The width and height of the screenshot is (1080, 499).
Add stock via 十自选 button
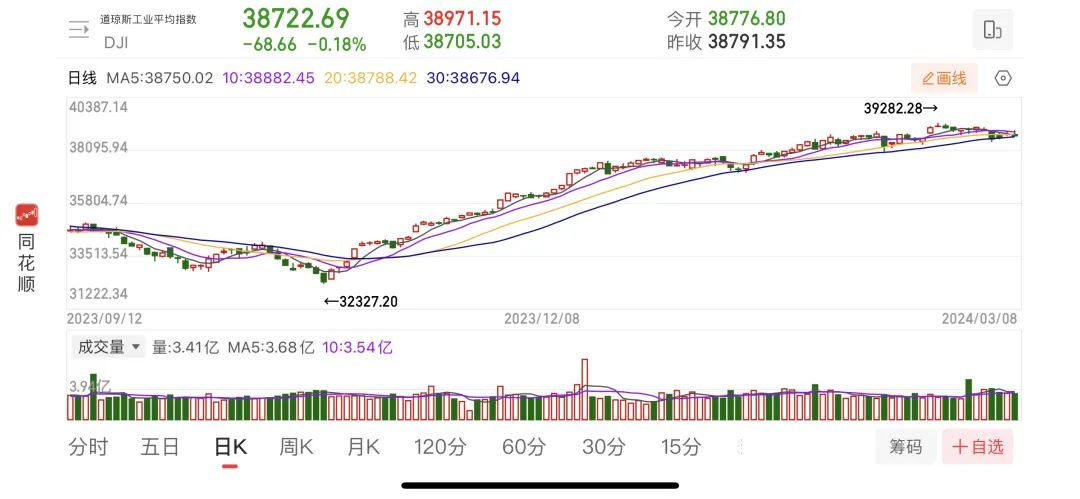[978, 447]
